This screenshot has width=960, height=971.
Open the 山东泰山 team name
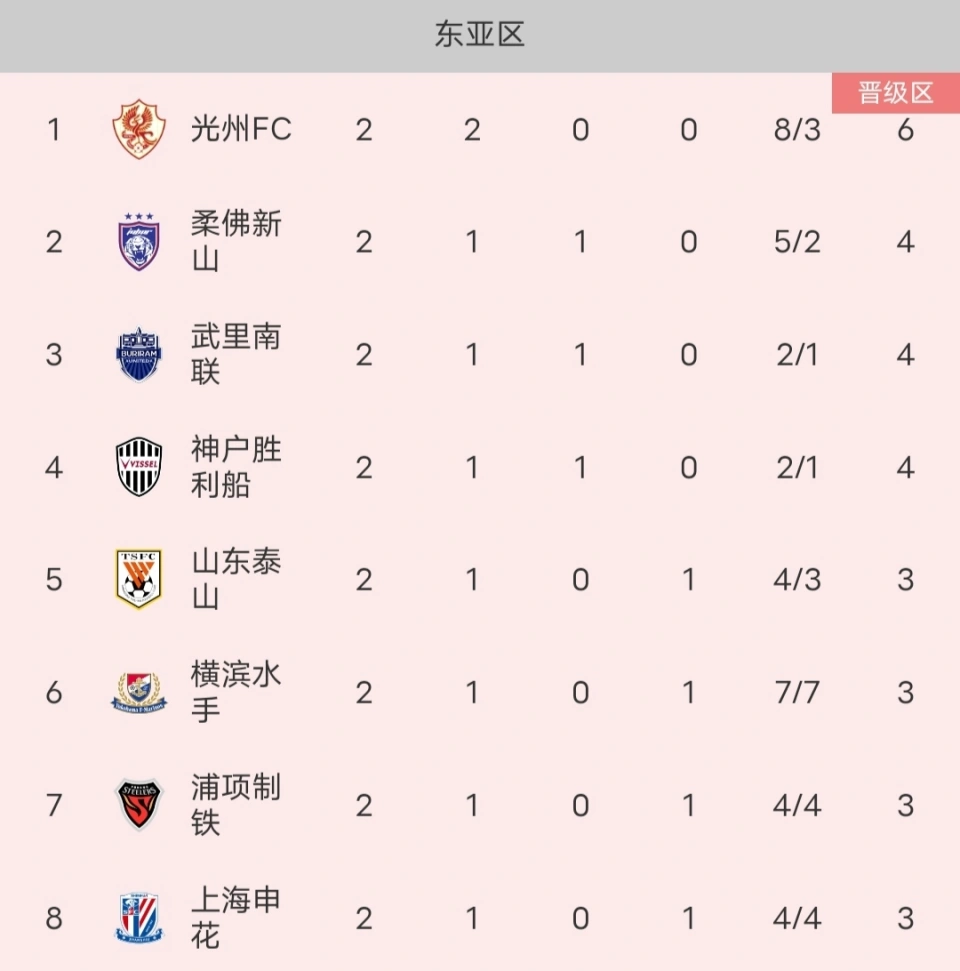click(x=236, y=579)
